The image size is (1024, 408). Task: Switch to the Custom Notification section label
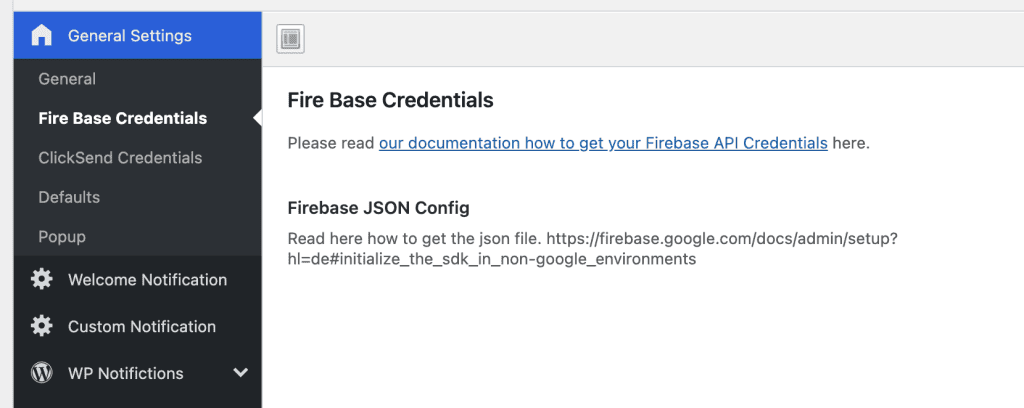pyautogui.click(x=142, y=326)
